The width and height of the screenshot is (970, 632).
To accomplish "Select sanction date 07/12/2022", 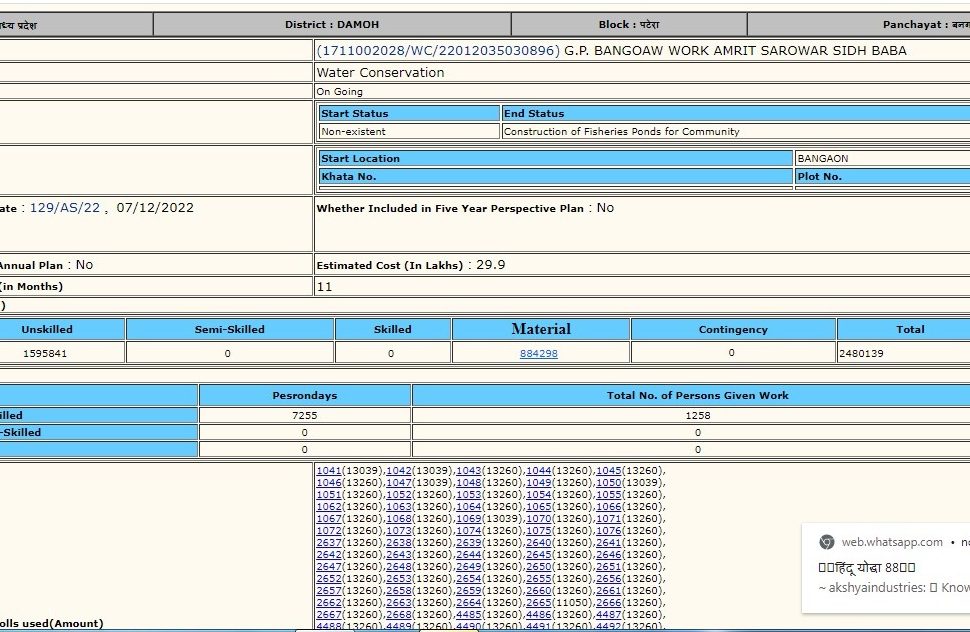I will [x=155, y=208].
